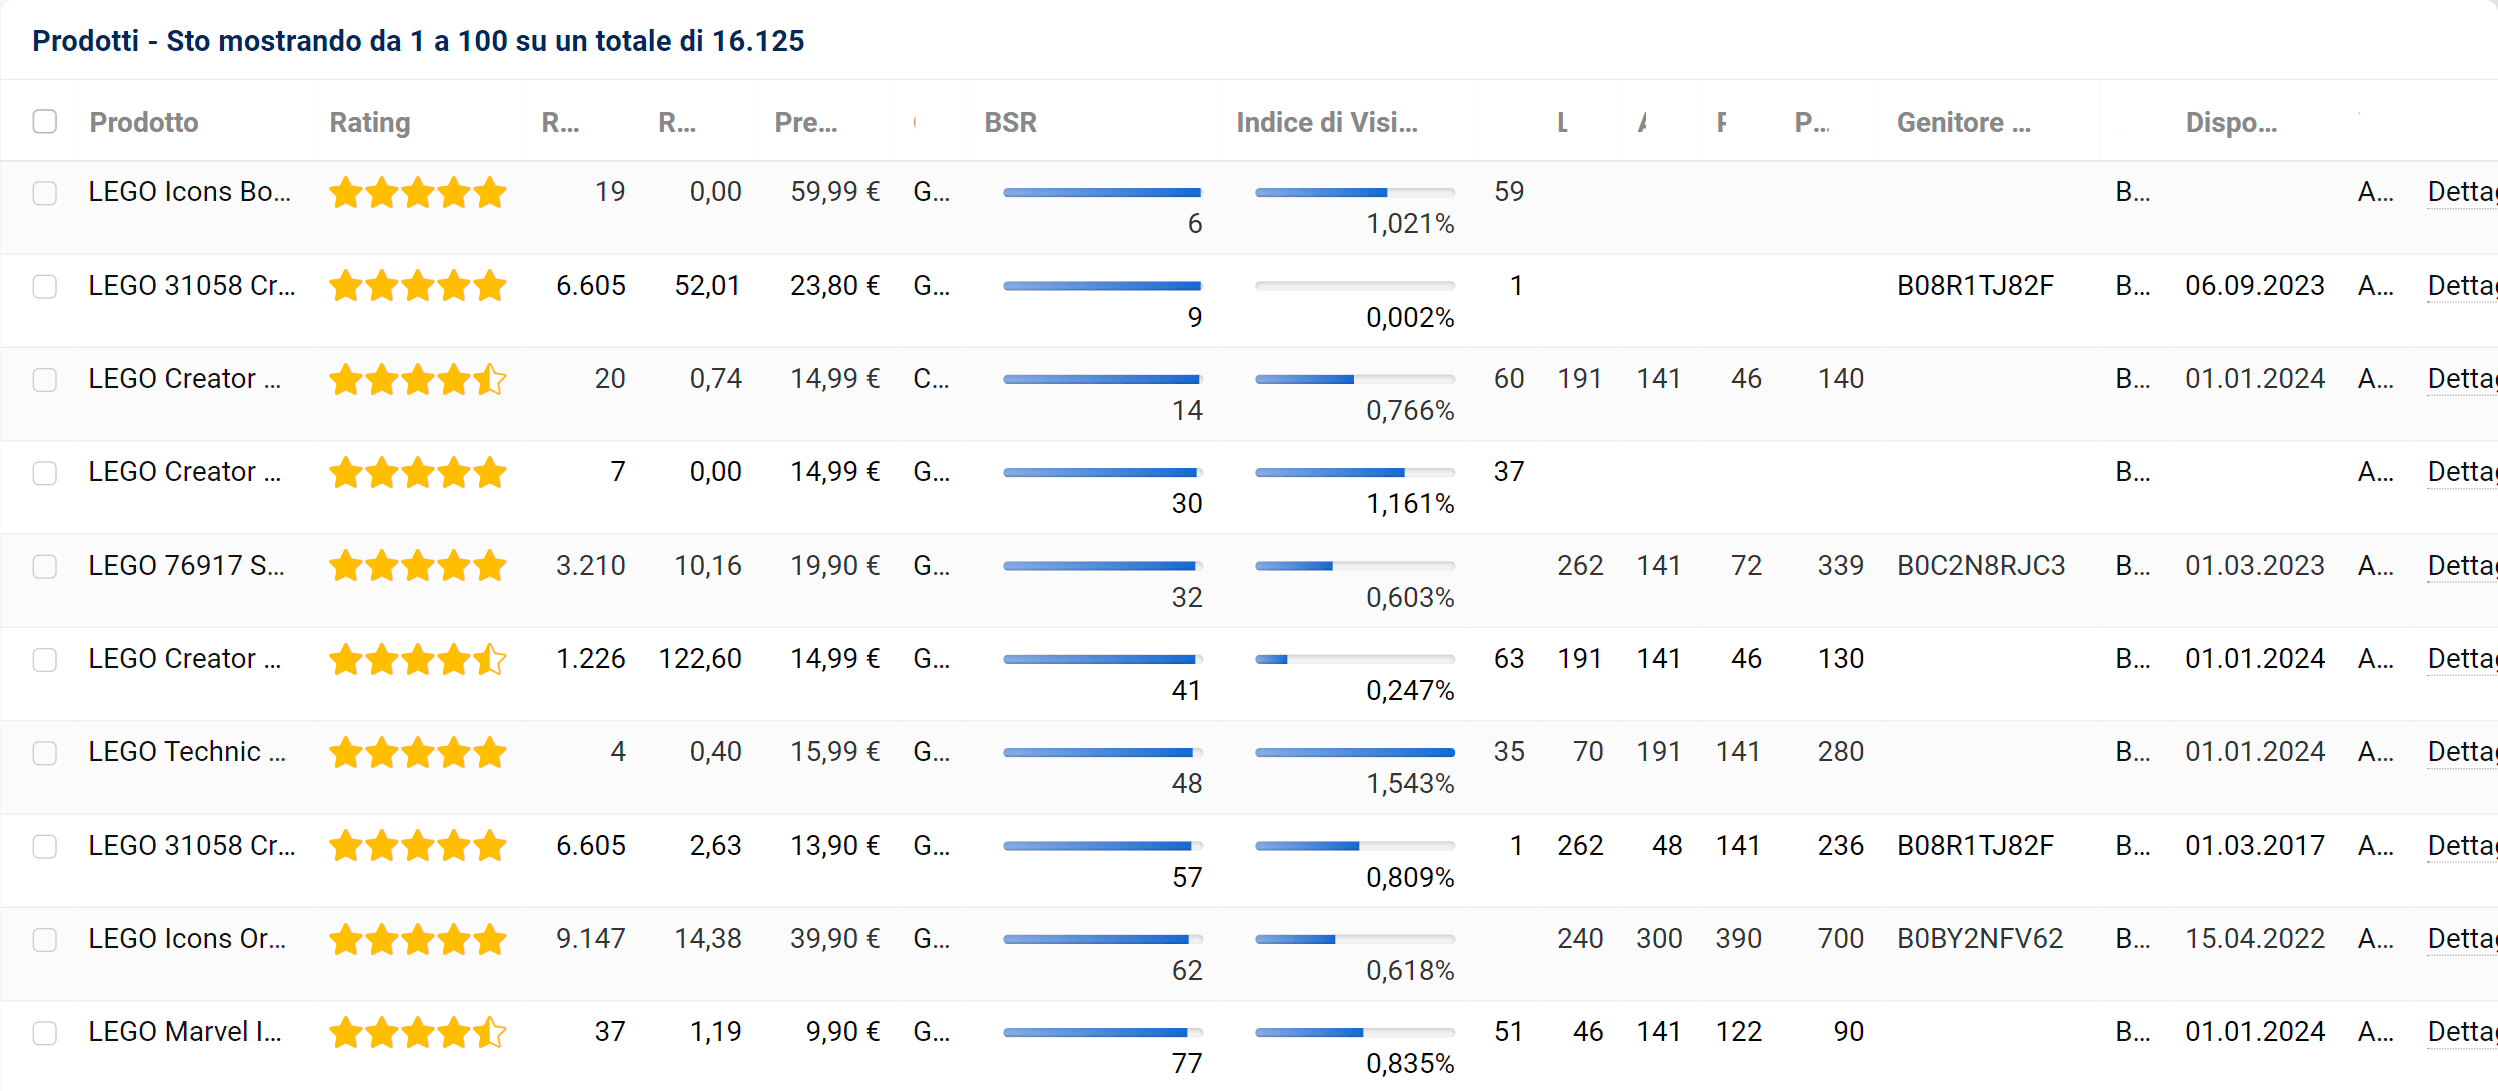Image resolution: width=2498 pixels, height=1091 pixels.
Task: Click the P... column header
Action: [1812, 122]
